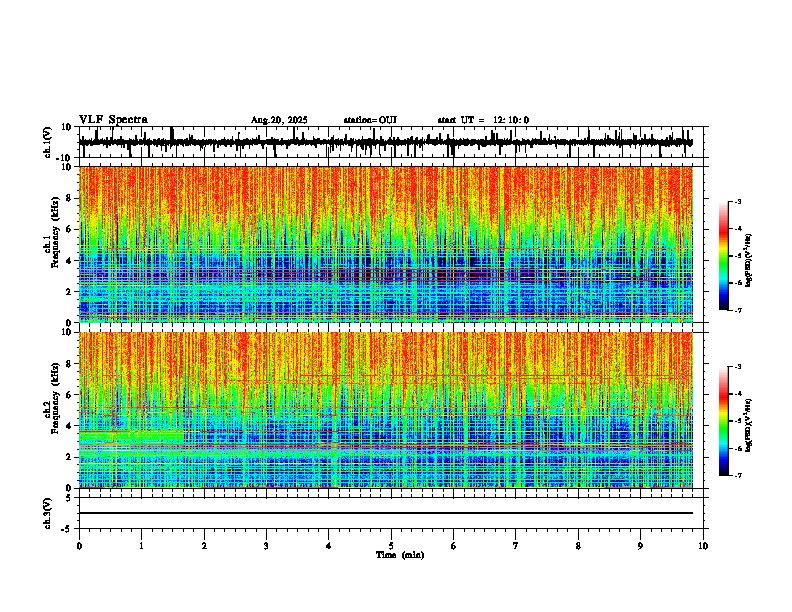Click inside the ch.2 spectrogram panel
This screenshot has width=792, height=612.
[x=385, y=410]
